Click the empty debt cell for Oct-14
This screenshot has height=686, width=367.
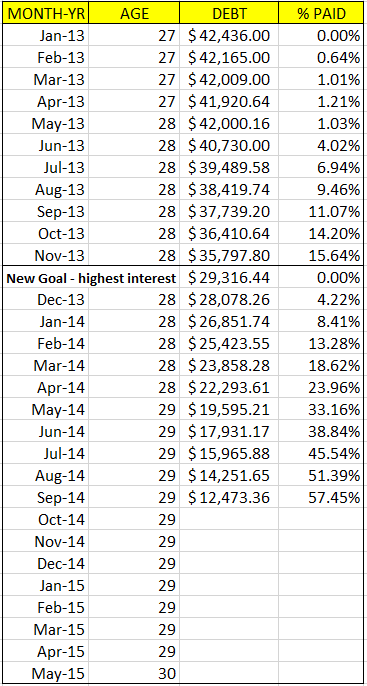pyautogui.click(x=229, y=519)
